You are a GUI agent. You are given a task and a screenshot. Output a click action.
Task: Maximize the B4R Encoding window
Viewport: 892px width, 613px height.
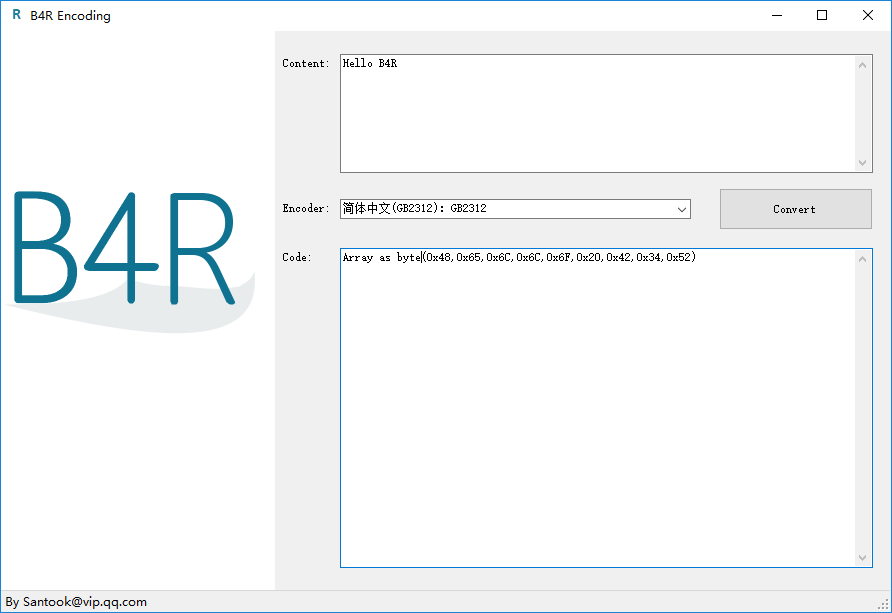point(821,15)
